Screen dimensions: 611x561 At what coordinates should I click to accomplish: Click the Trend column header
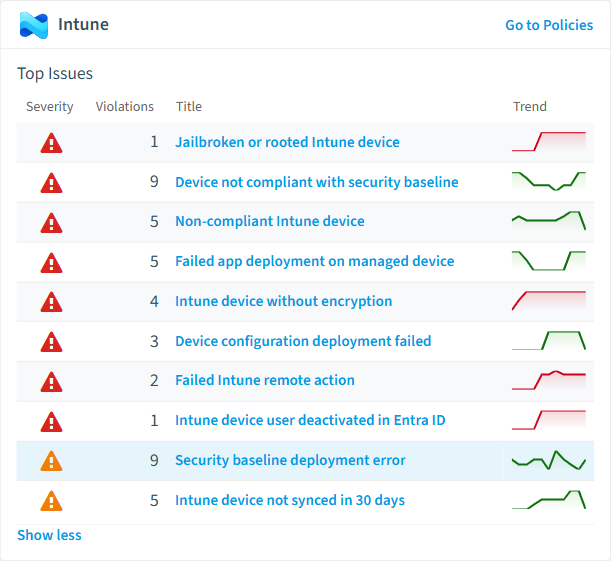coord(530,107)
